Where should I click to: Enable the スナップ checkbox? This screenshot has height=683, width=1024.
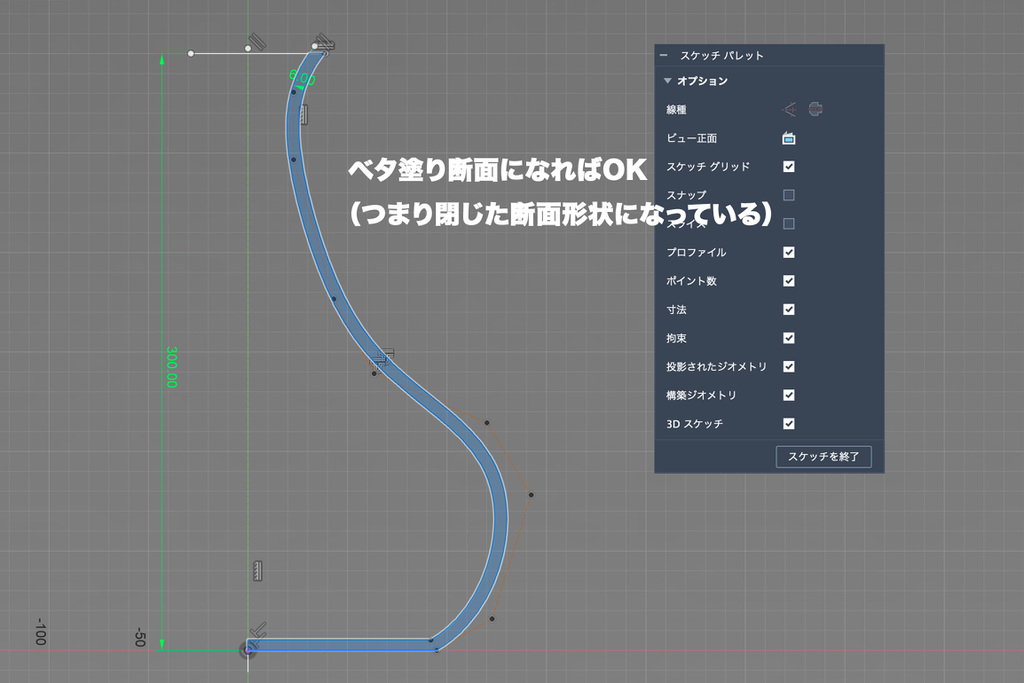(x=789, y=195)
